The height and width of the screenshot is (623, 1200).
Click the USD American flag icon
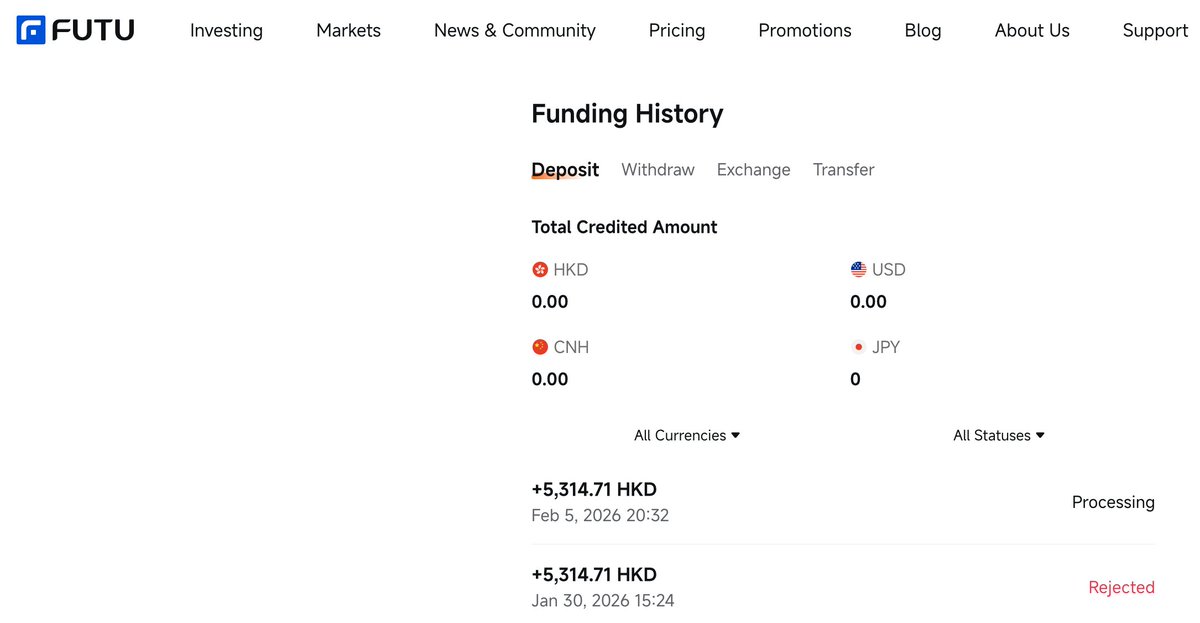click(x=858, y=269)
